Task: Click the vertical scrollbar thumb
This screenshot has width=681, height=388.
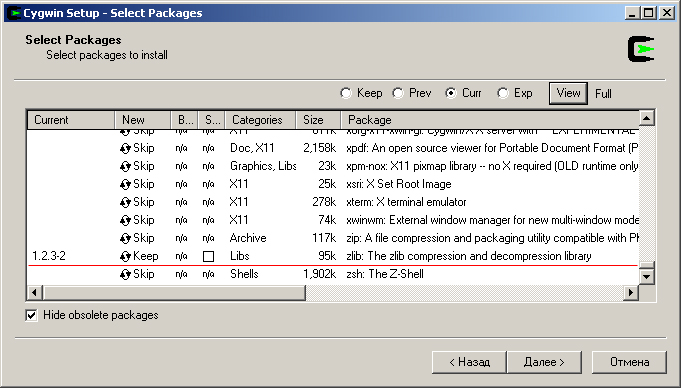Action: pyautogui.click(x=647, y=265)
